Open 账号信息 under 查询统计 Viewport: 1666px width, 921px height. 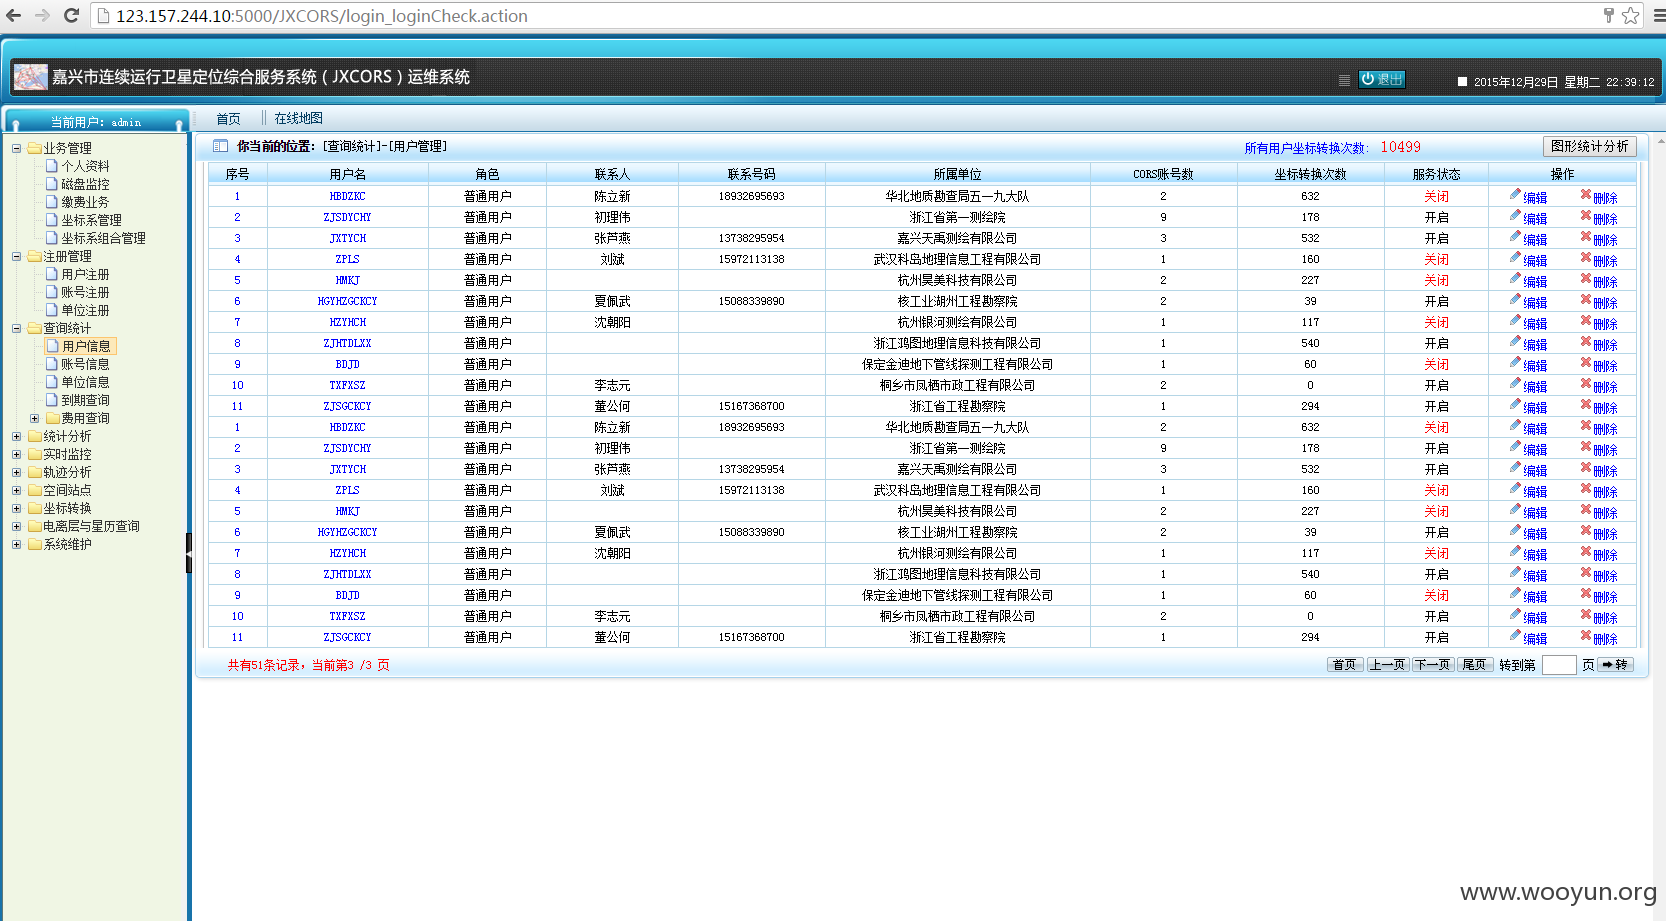(85, 364)
